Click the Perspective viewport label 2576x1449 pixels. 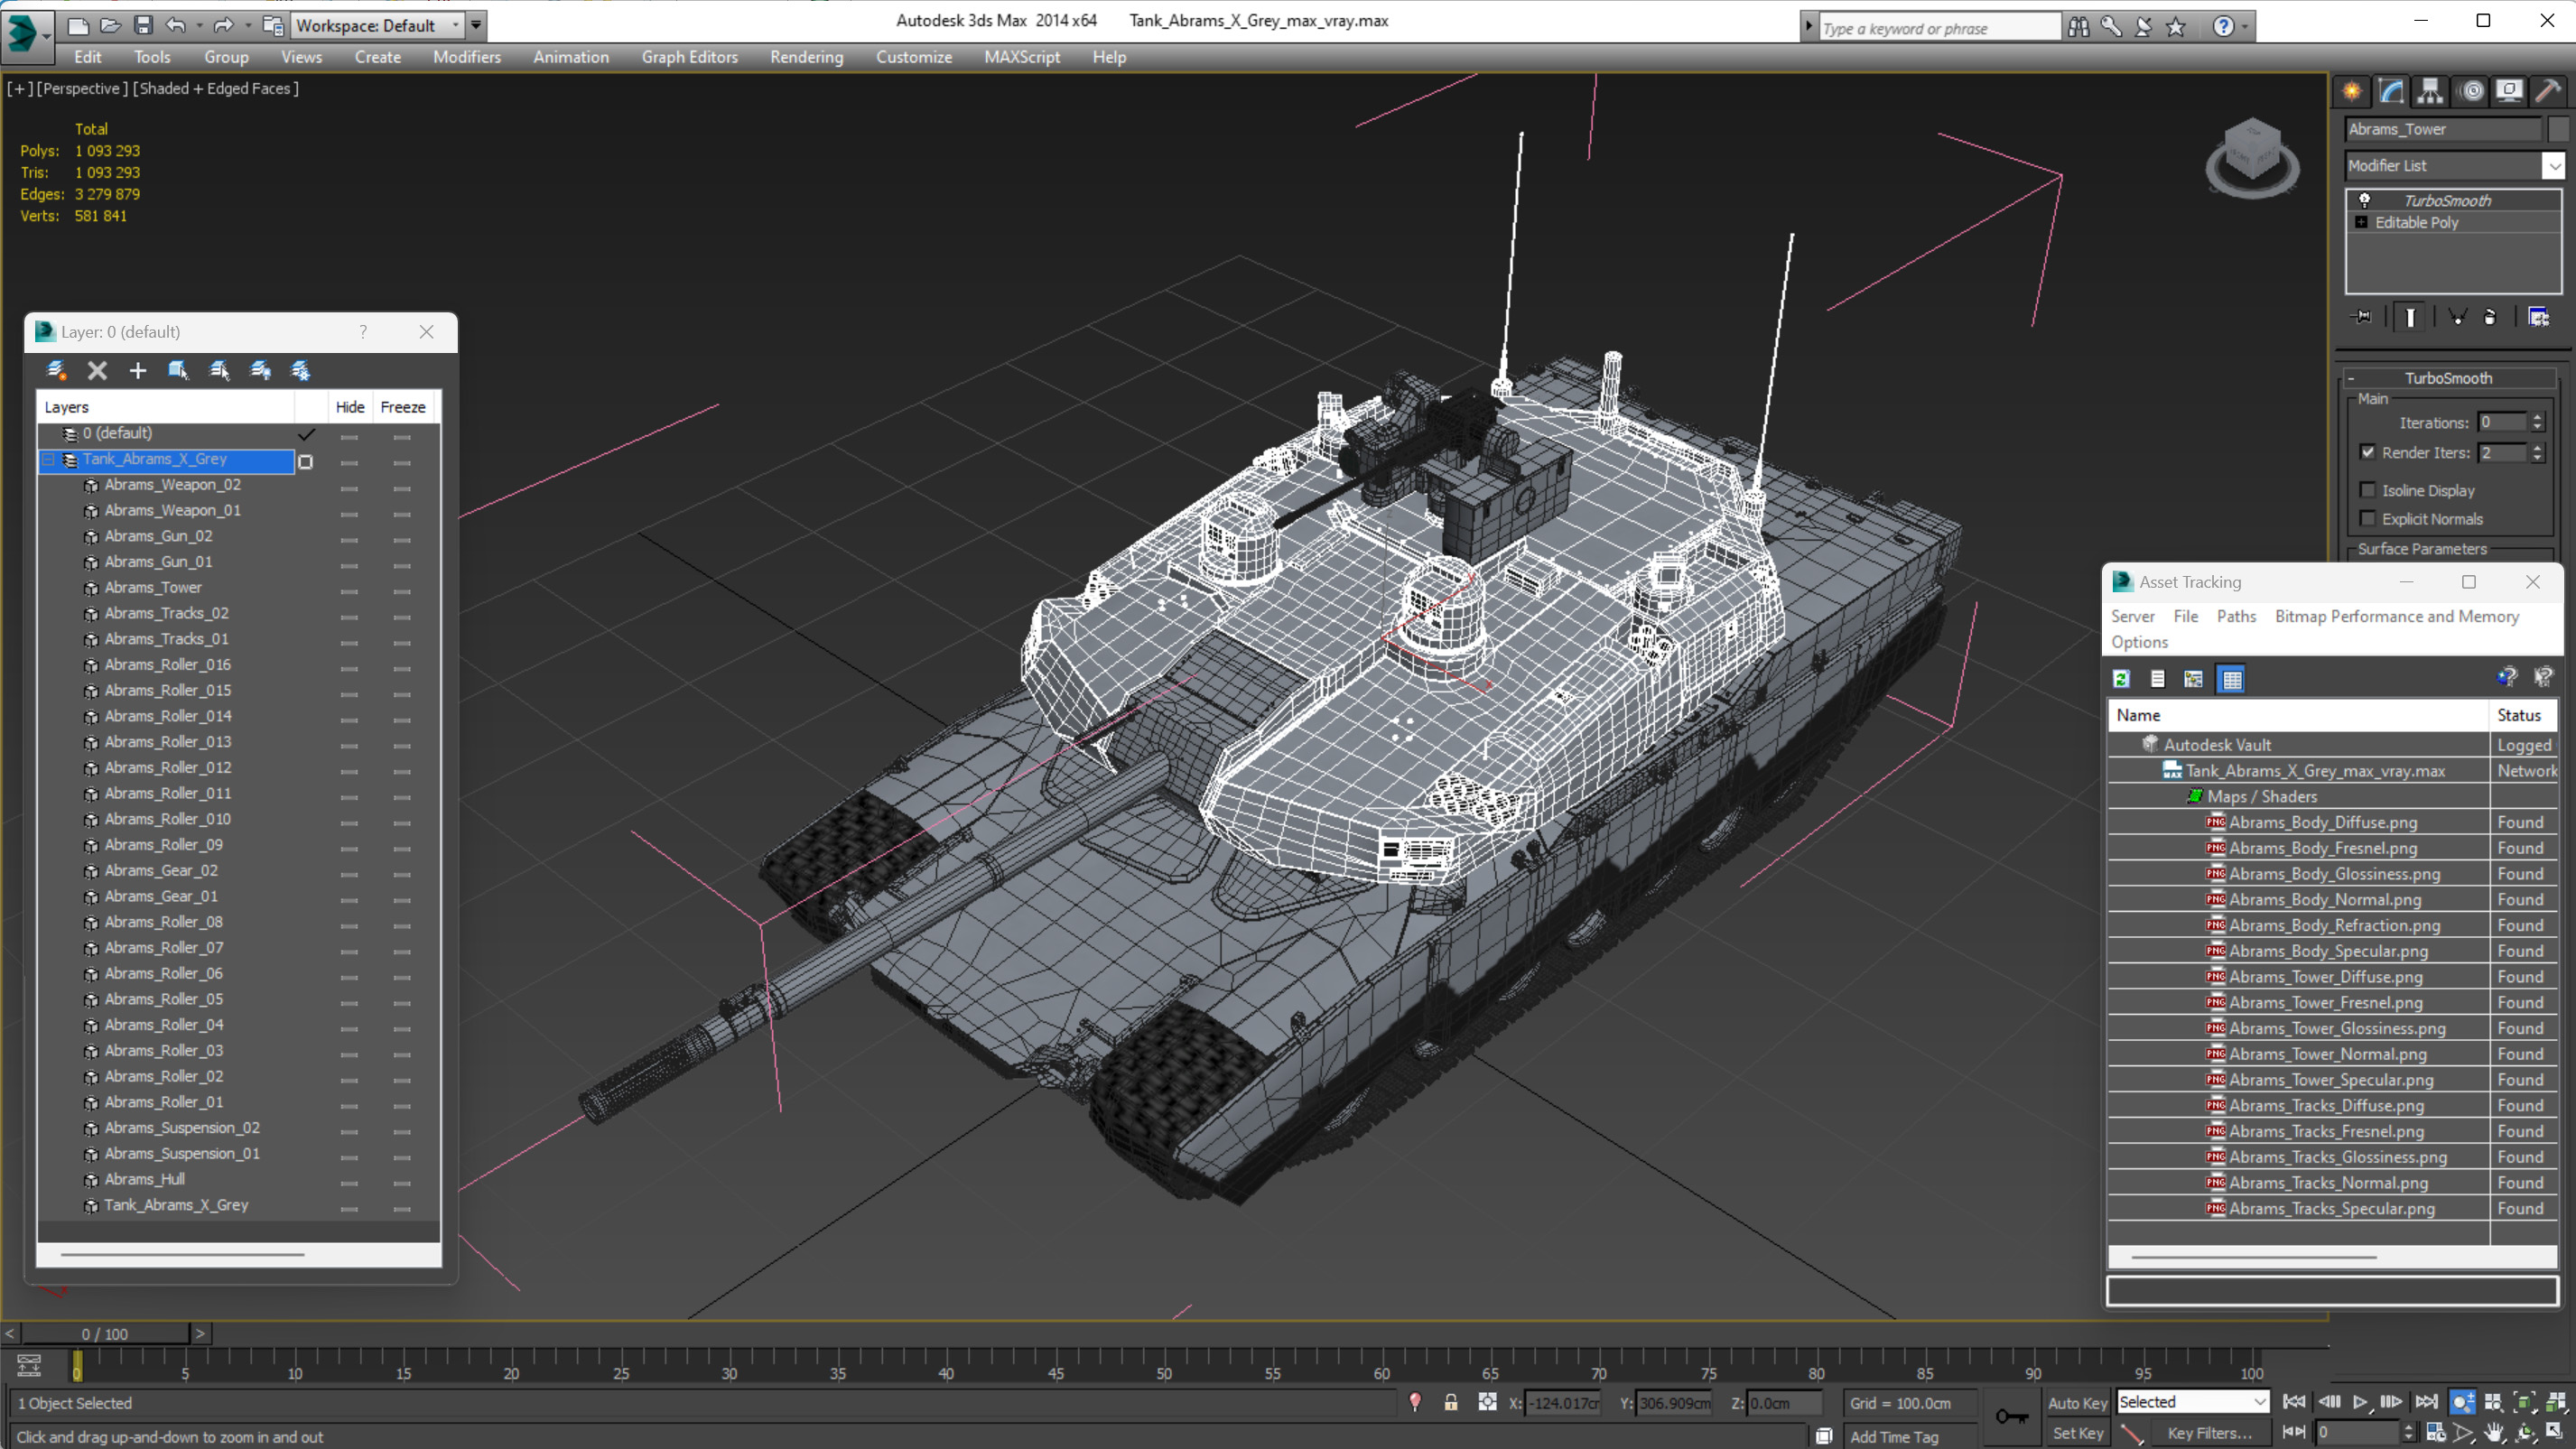coord(82,88)
